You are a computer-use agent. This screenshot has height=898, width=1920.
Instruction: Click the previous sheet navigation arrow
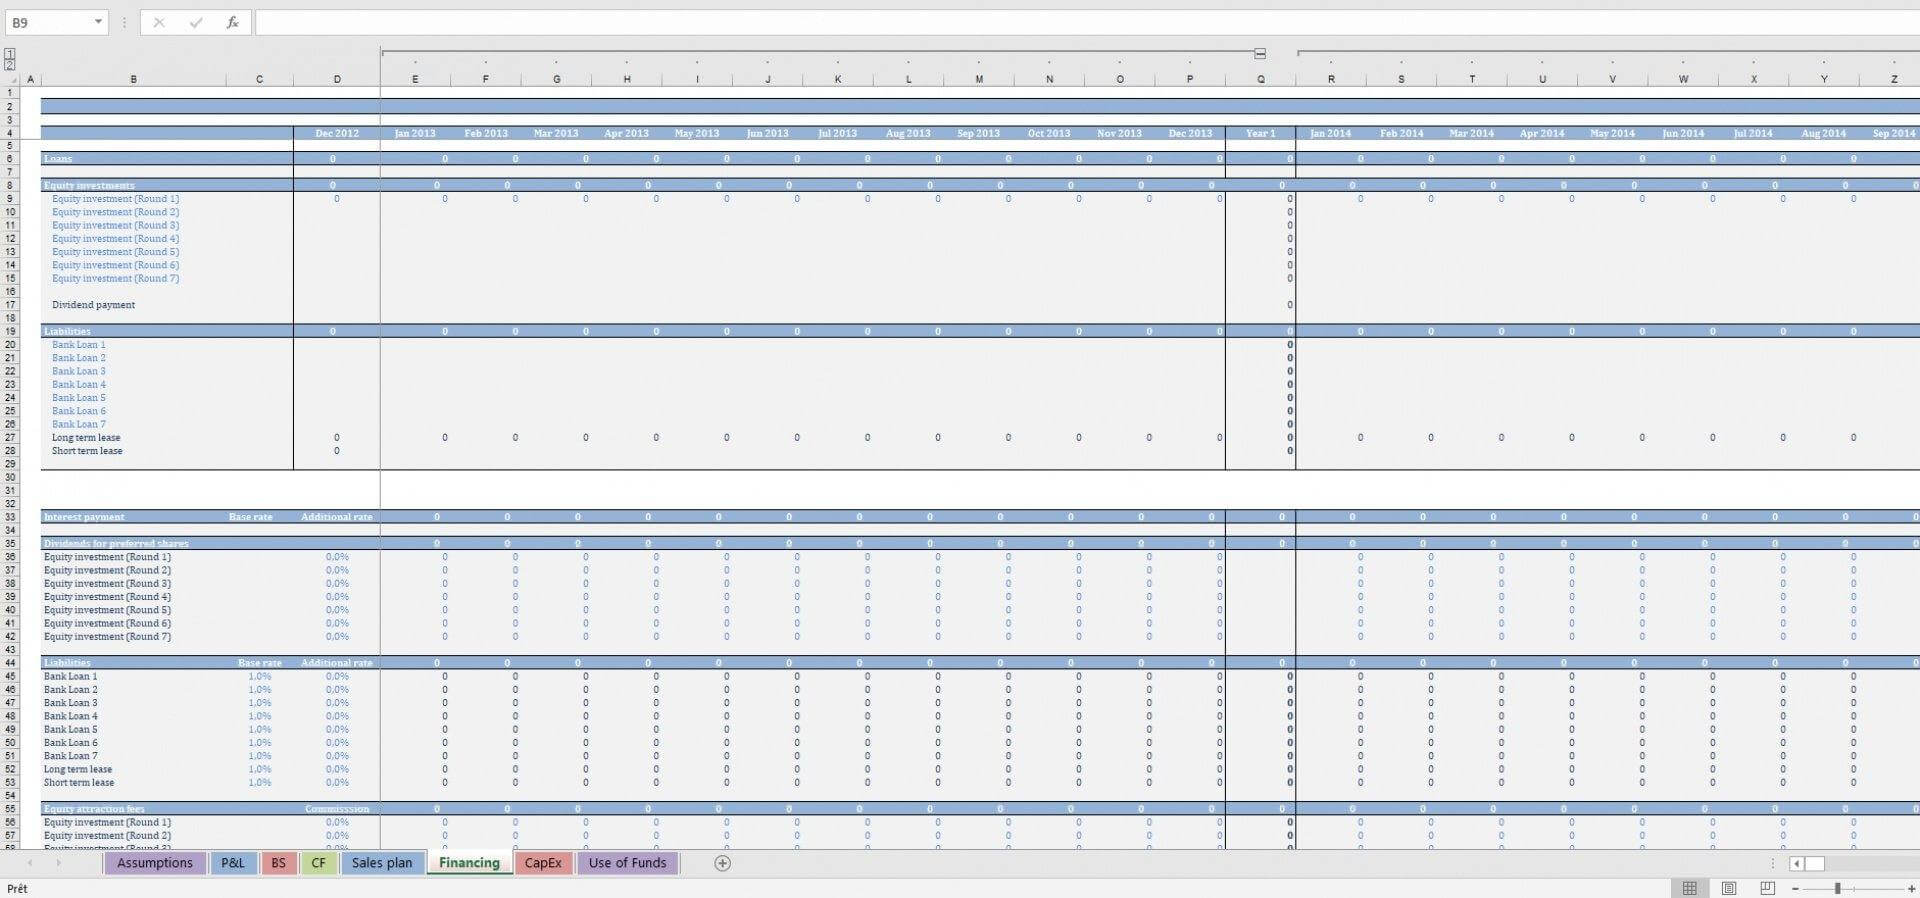tap(30, 863)
